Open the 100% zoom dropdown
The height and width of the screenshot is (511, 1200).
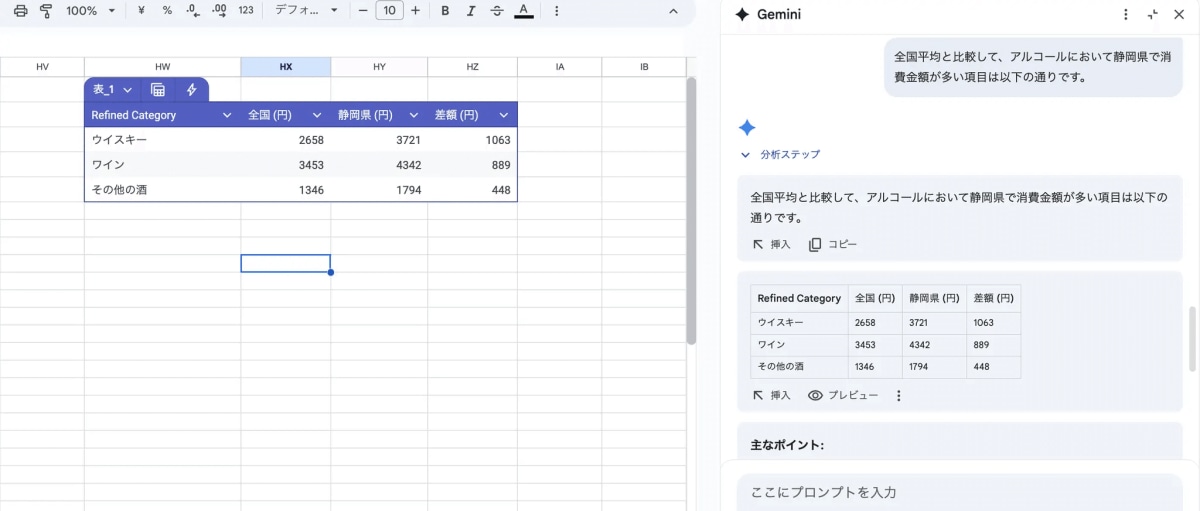90,11
